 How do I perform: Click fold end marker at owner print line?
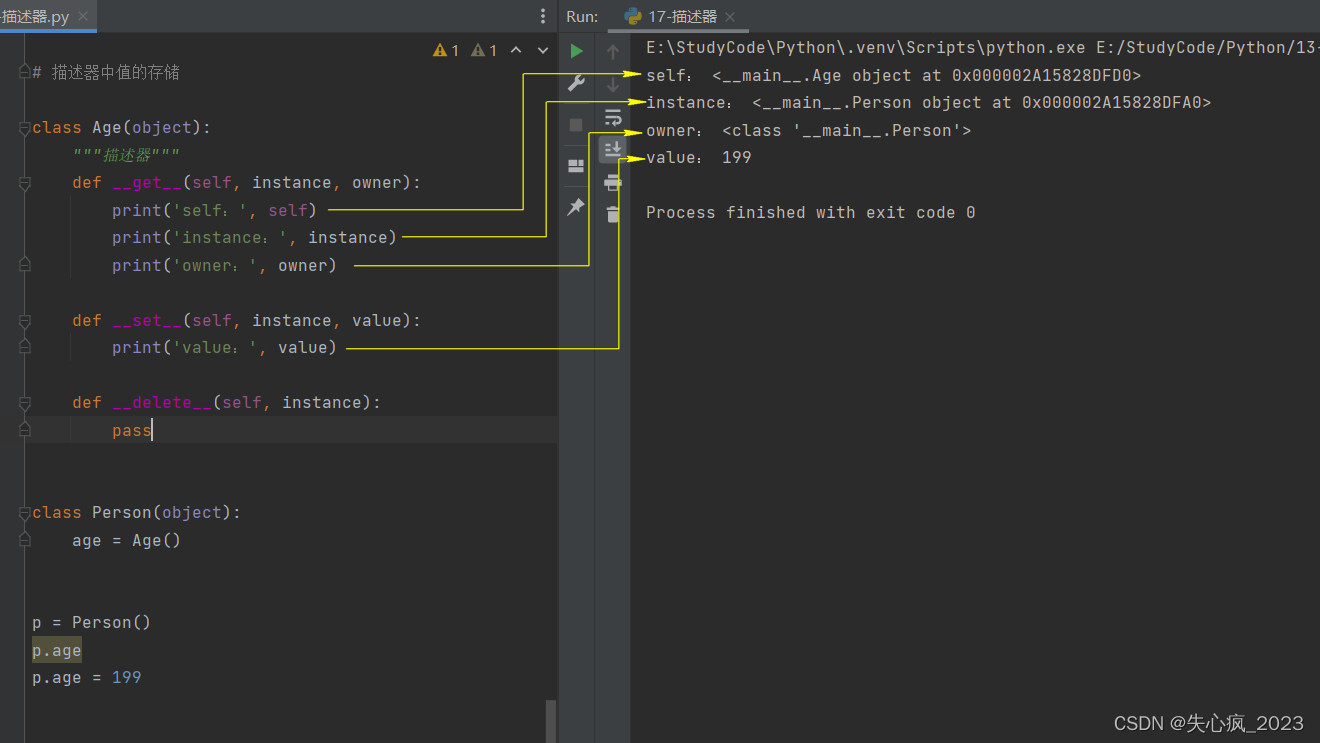pyautogui.click(x=25, y=265)
